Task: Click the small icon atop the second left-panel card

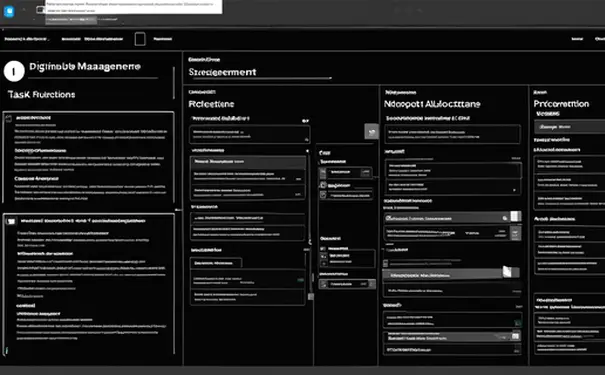Action: [x=11, y=221]
